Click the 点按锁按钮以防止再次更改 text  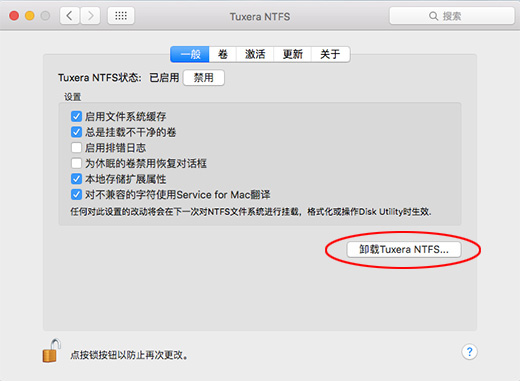pyautogui.click(x=129, y=355)
